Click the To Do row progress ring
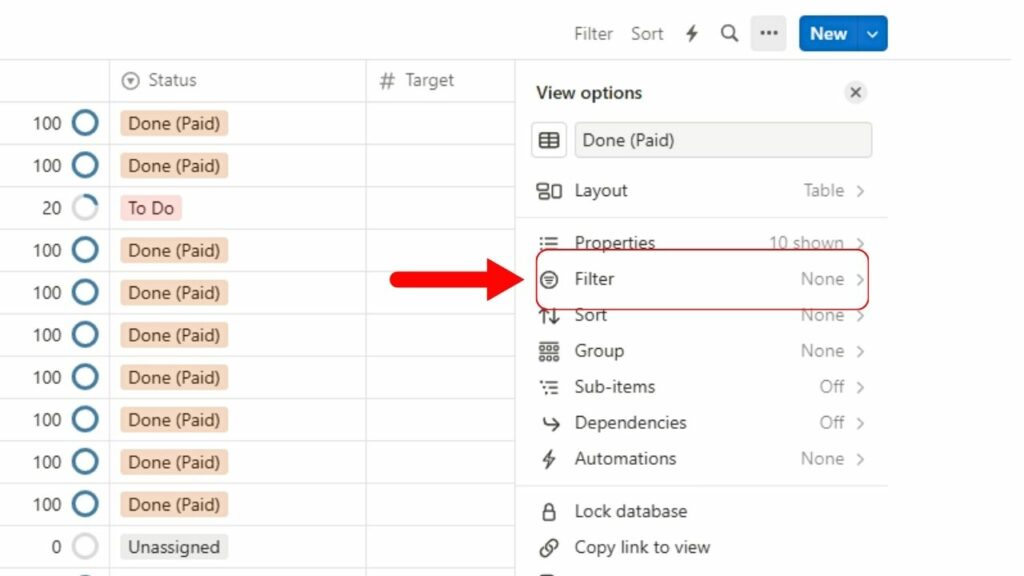The height and width of the screenshot is (576, 1024). pyautogui.click(x=87, y=207)
